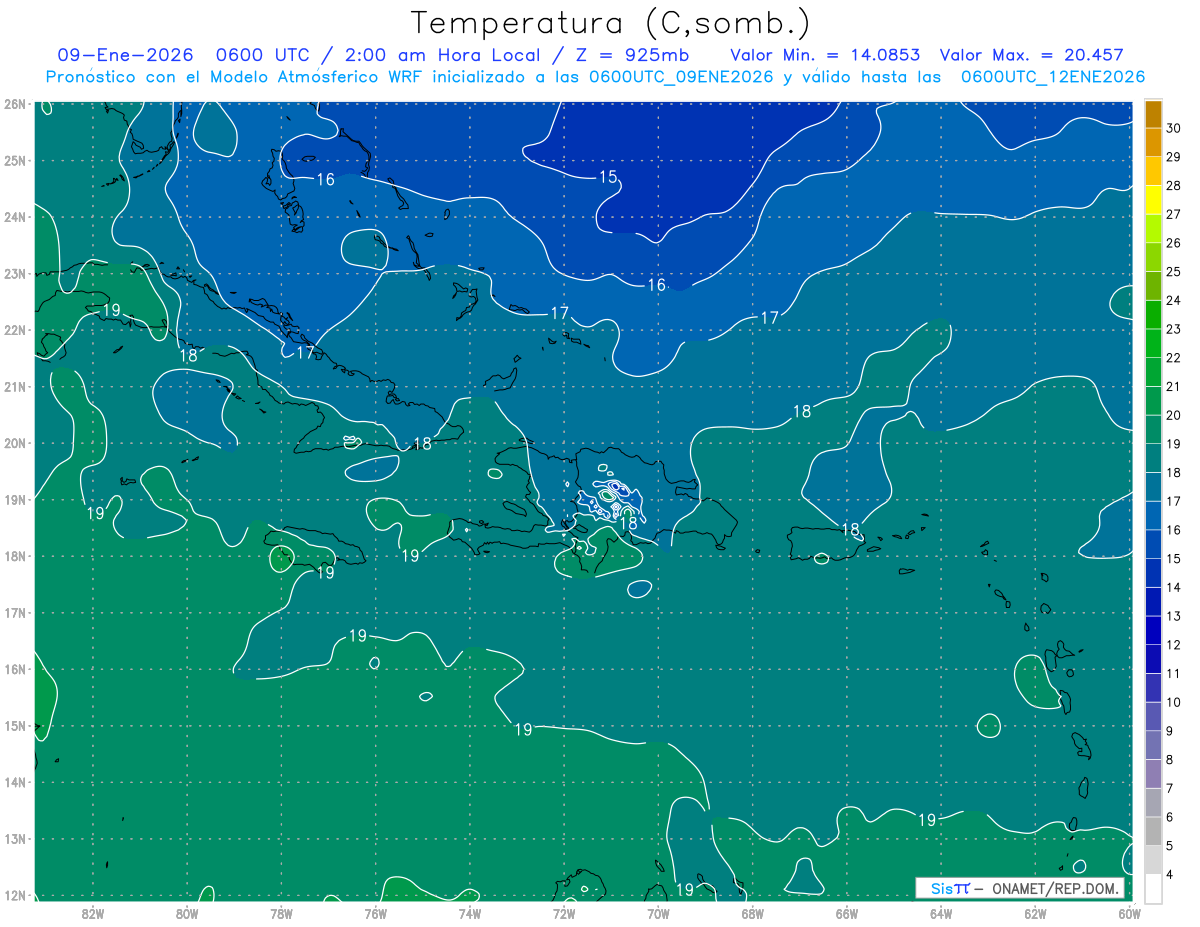Click the 26N latitude axis label
1200x927 pixels.
(x=14, y=104)
